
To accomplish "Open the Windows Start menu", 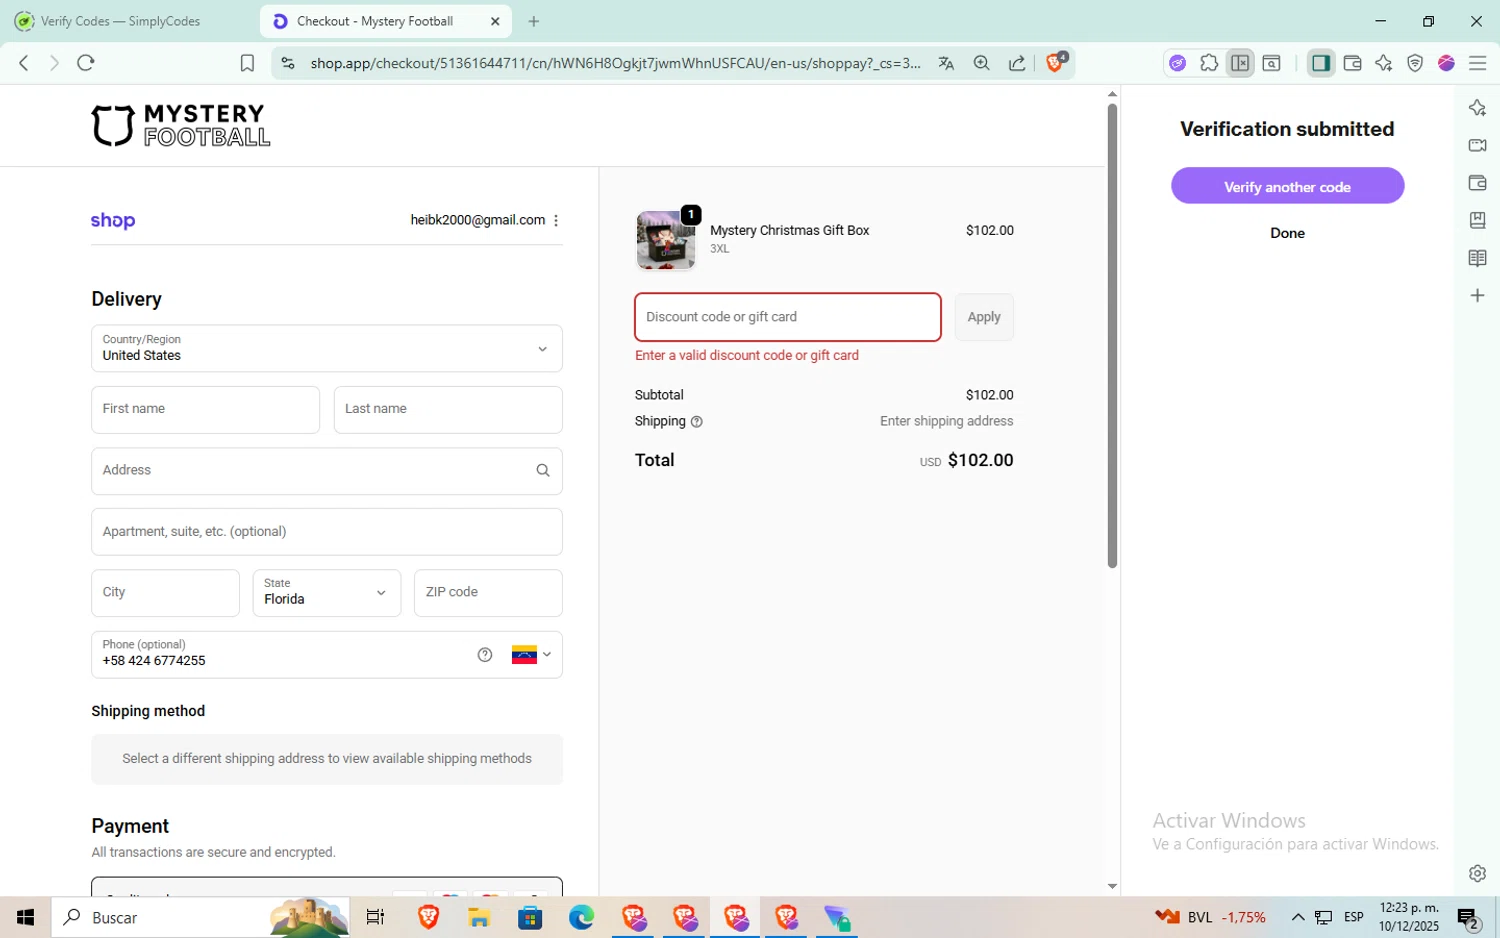I will pos(26,917).
